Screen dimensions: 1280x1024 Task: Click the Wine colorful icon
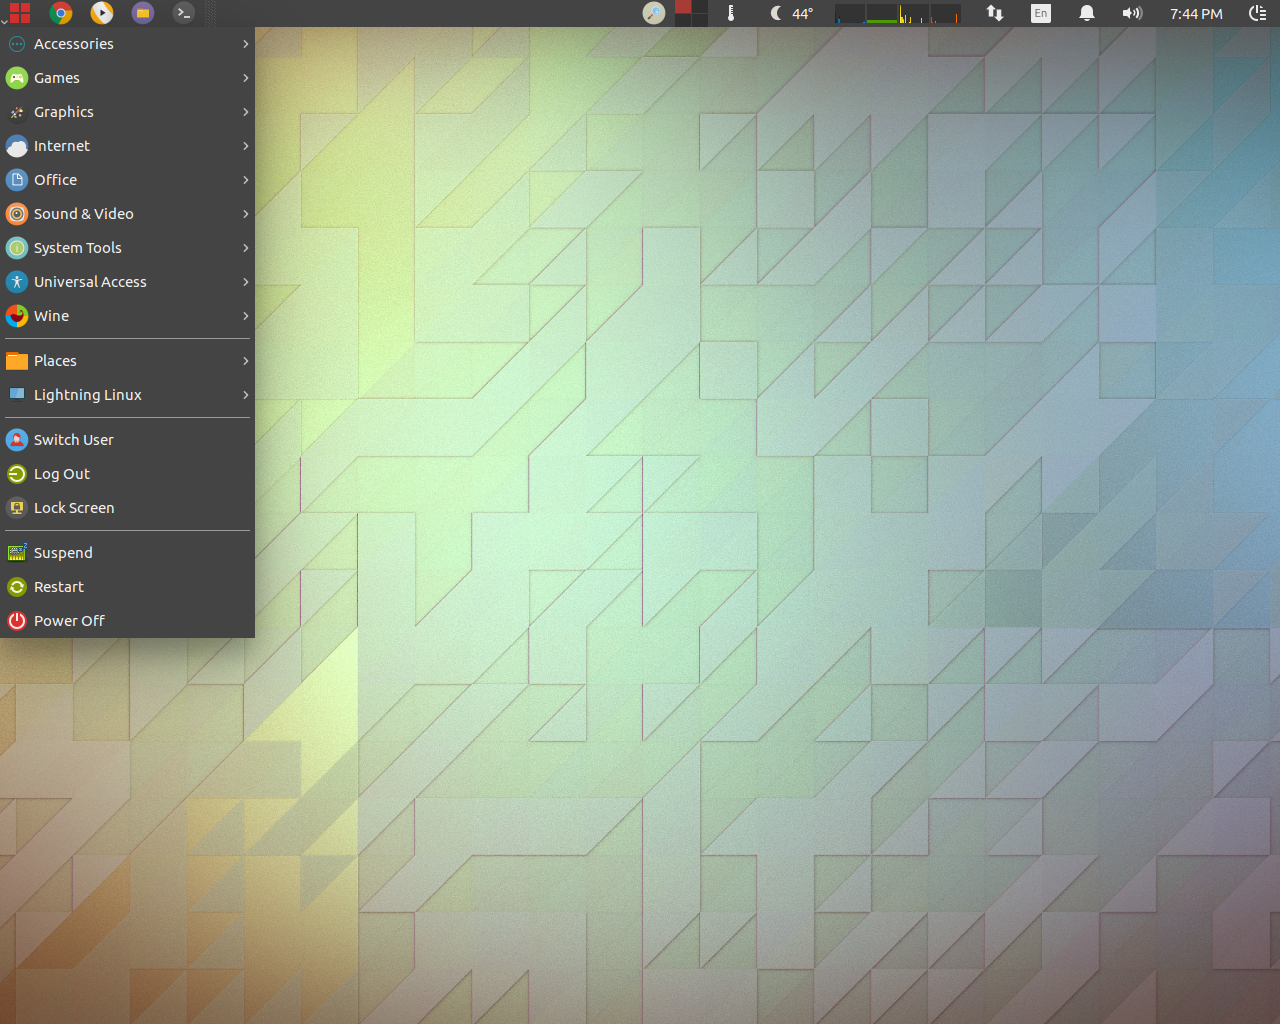click(17, 316)
